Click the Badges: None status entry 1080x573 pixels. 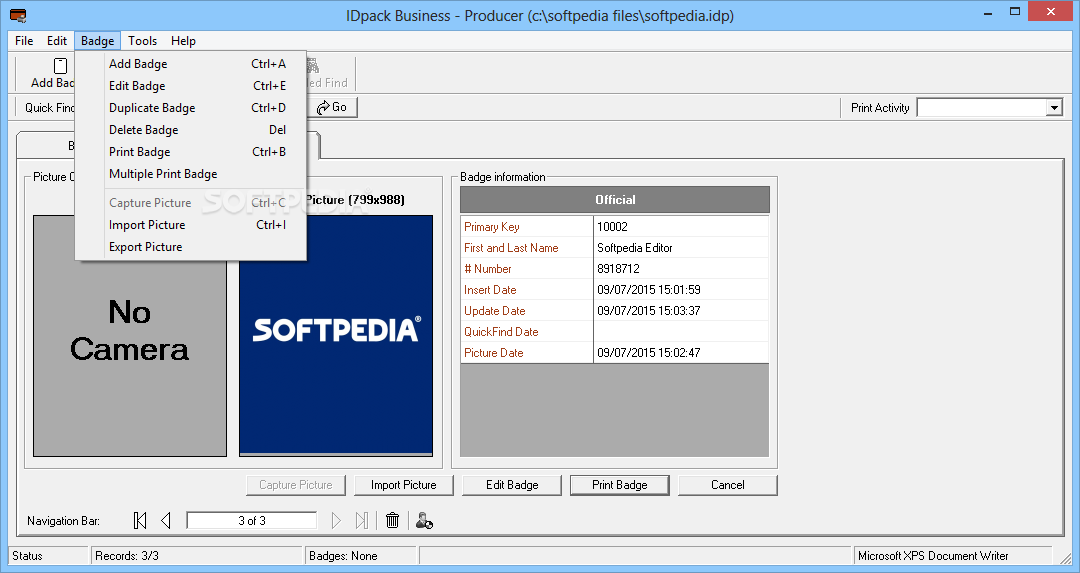(x=361, y=556)
